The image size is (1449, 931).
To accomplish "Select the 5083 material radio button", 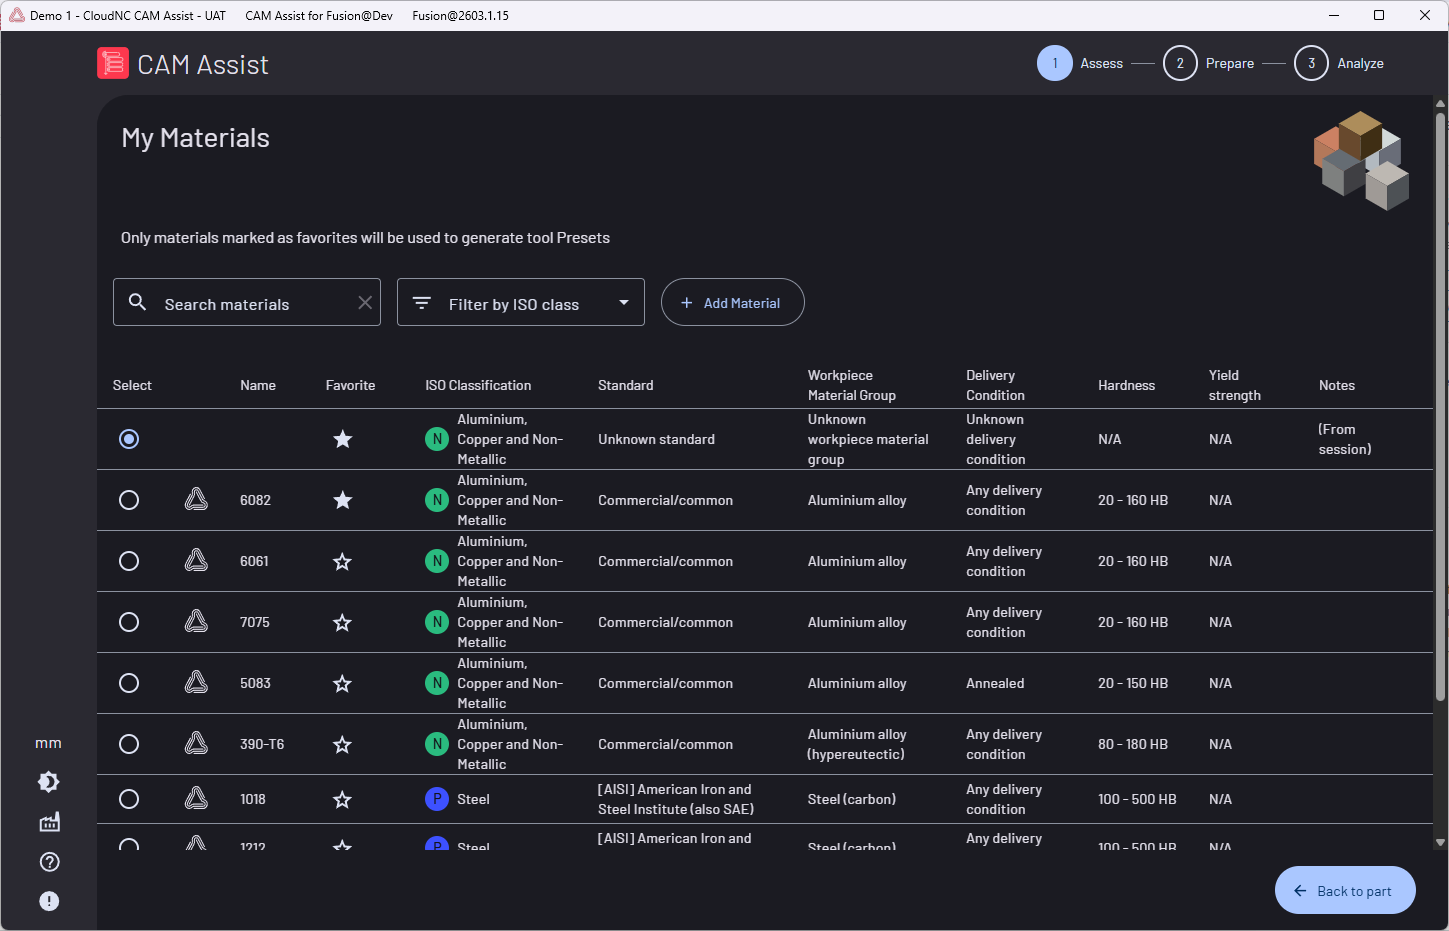I will pos(129,683).
